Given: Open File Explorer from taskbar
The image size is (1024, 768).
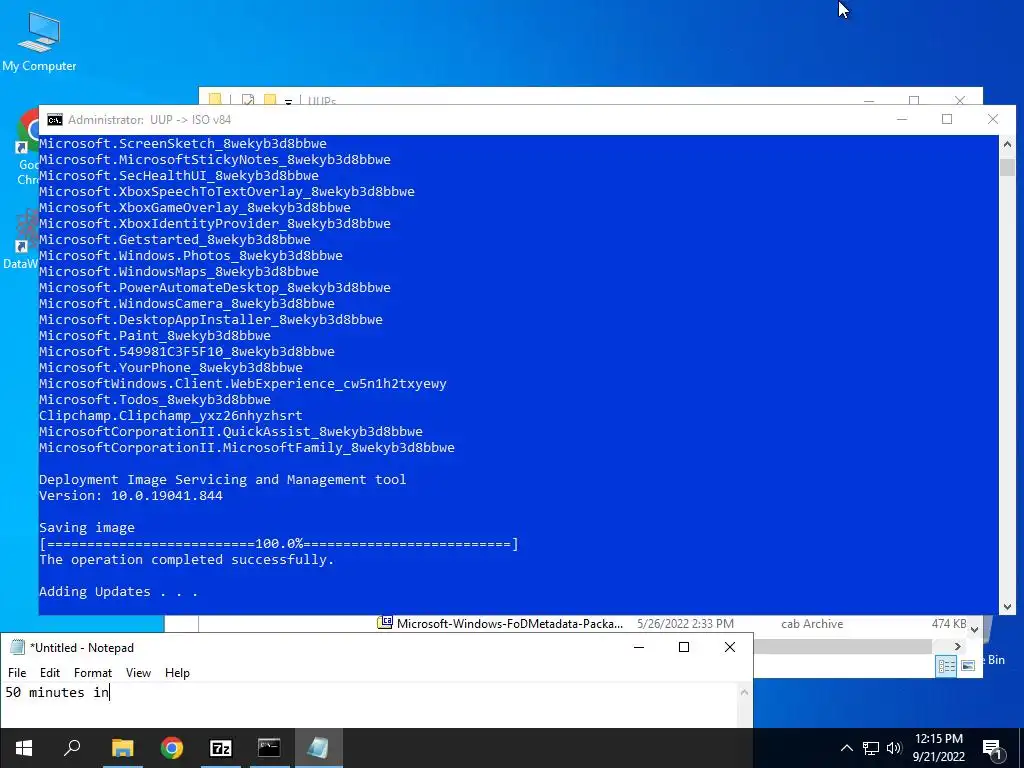Looking at the screenshot, I should (x=122, y=748).
